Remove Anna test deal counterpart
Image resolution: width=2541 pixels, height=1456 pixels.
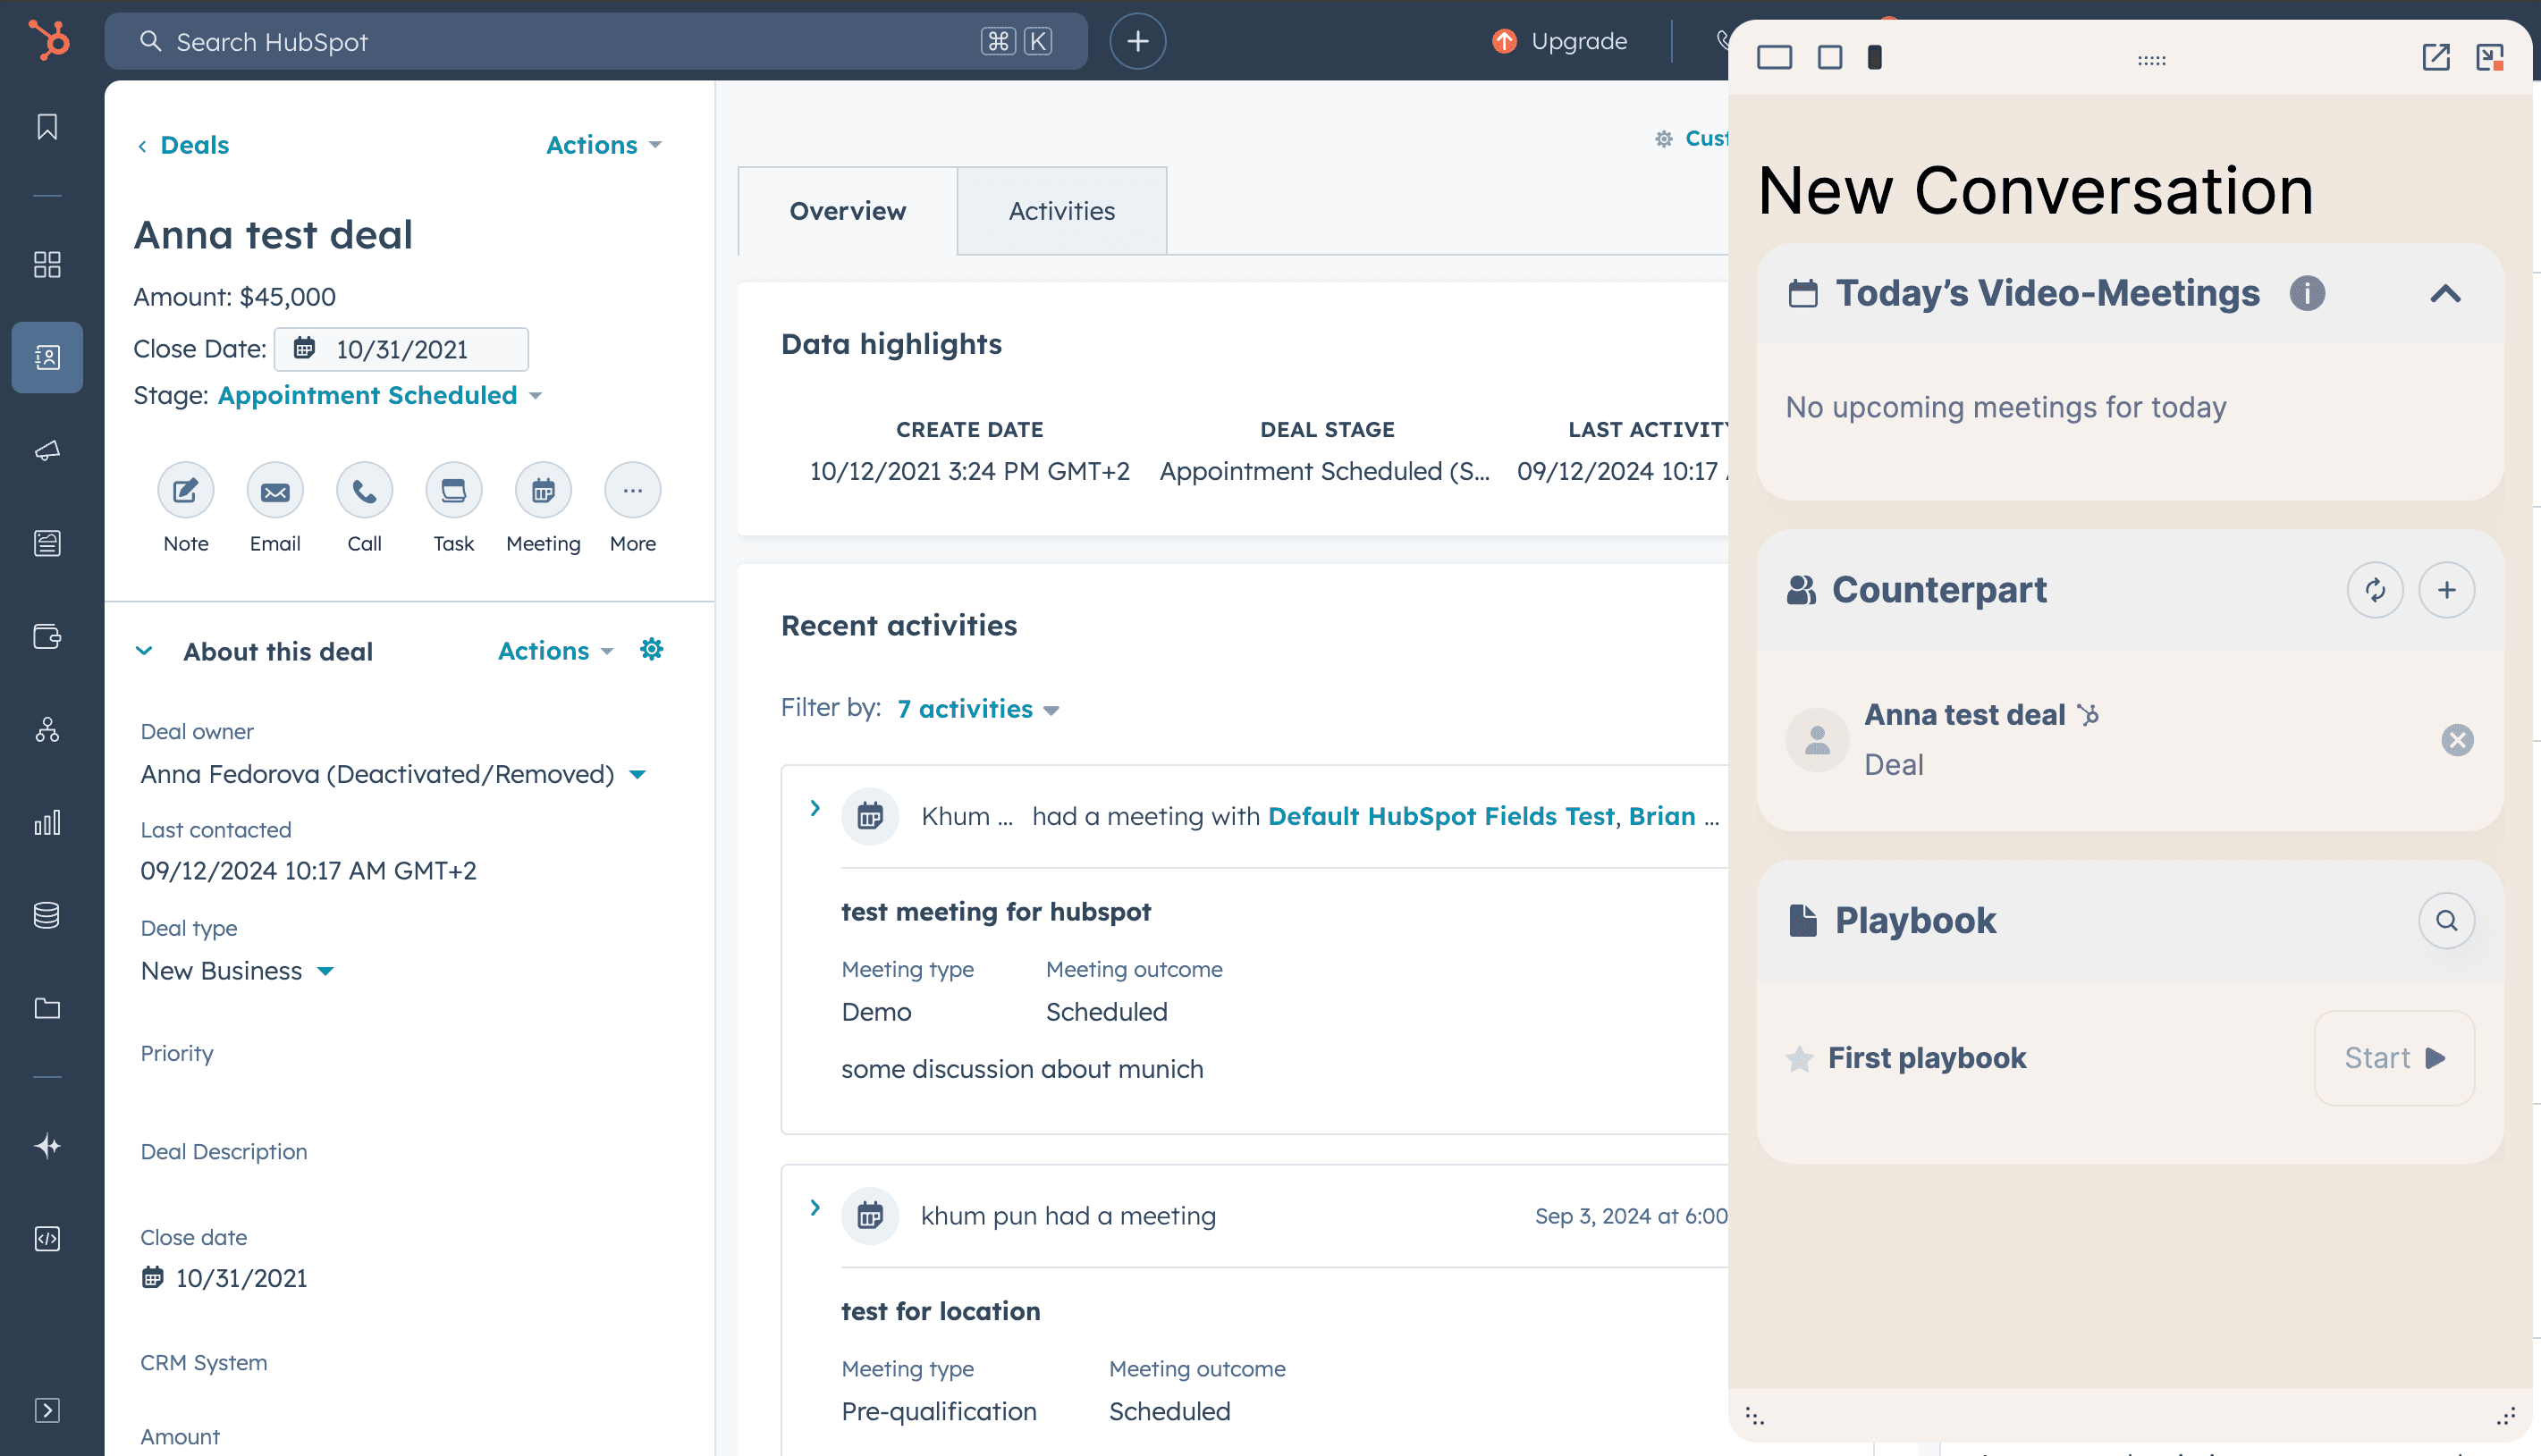click(x=2457, y=740)
